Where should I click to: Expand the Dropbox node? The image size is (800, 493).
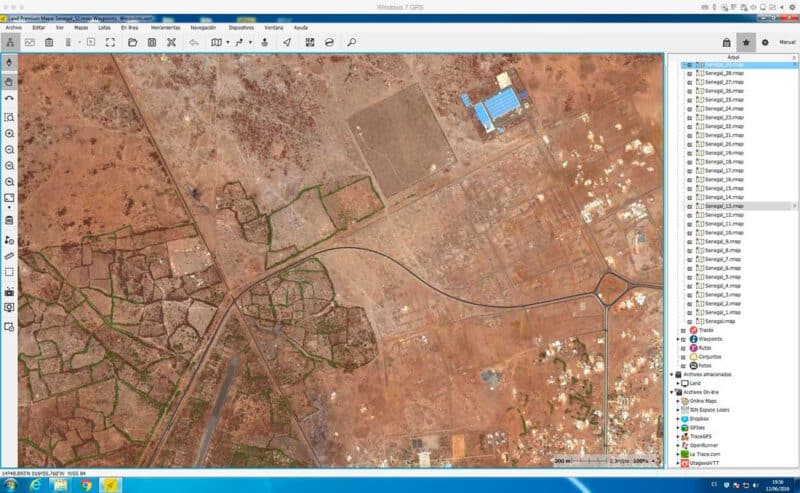(678, 419)
